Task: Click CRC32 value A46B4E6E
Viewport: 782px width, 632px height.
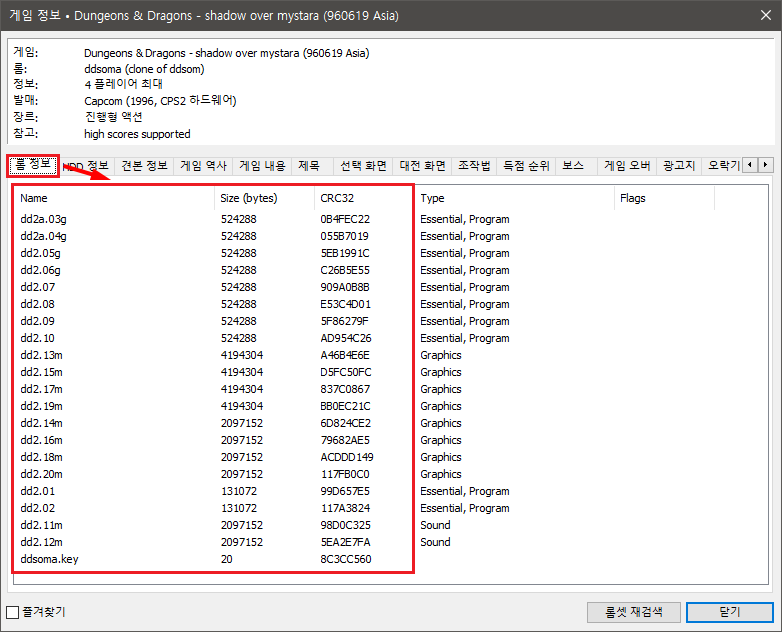Action: point(345,355)
